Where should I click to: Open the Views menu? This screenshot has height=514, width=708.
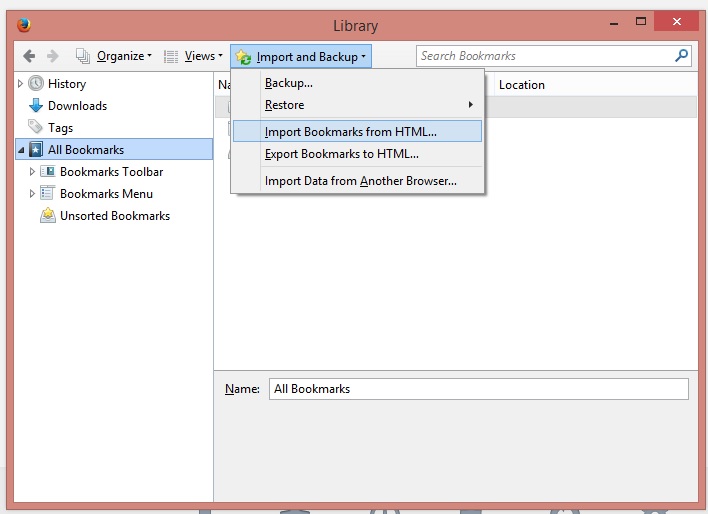pyautogui.click(x=203, y=56)
